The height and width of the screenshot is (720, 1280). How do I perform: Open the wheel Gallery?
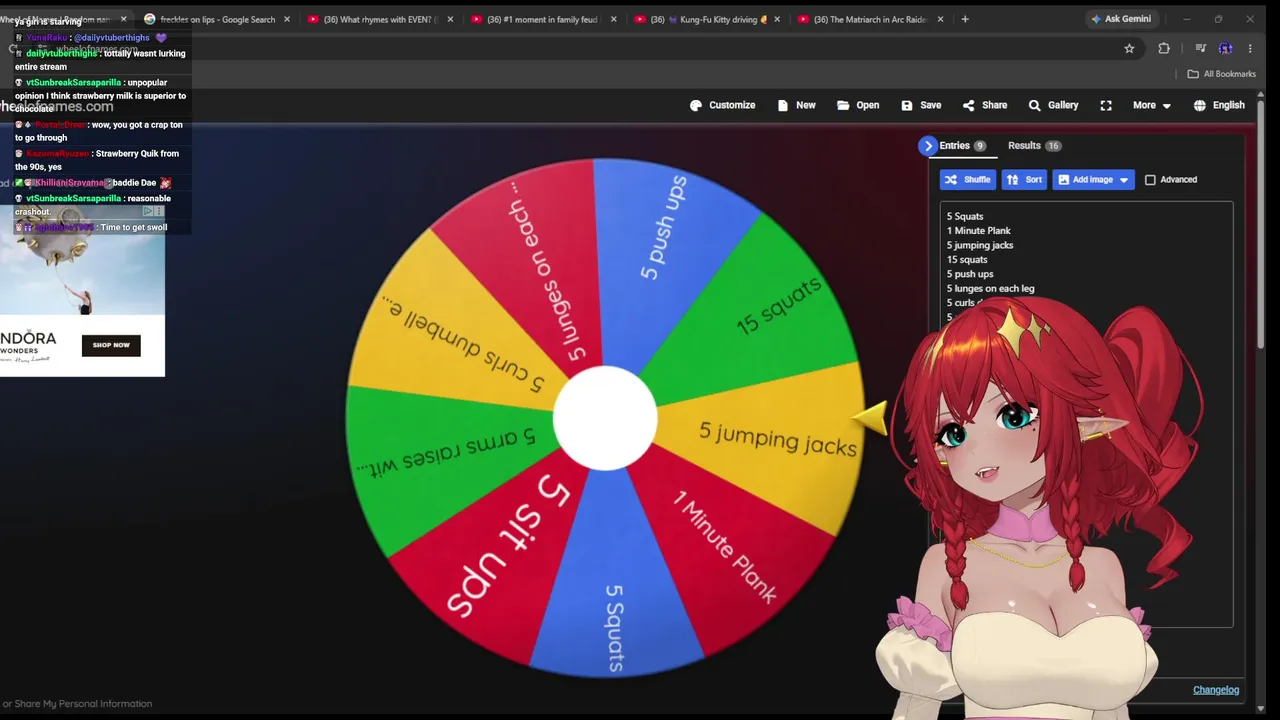tap(1053, 105)
